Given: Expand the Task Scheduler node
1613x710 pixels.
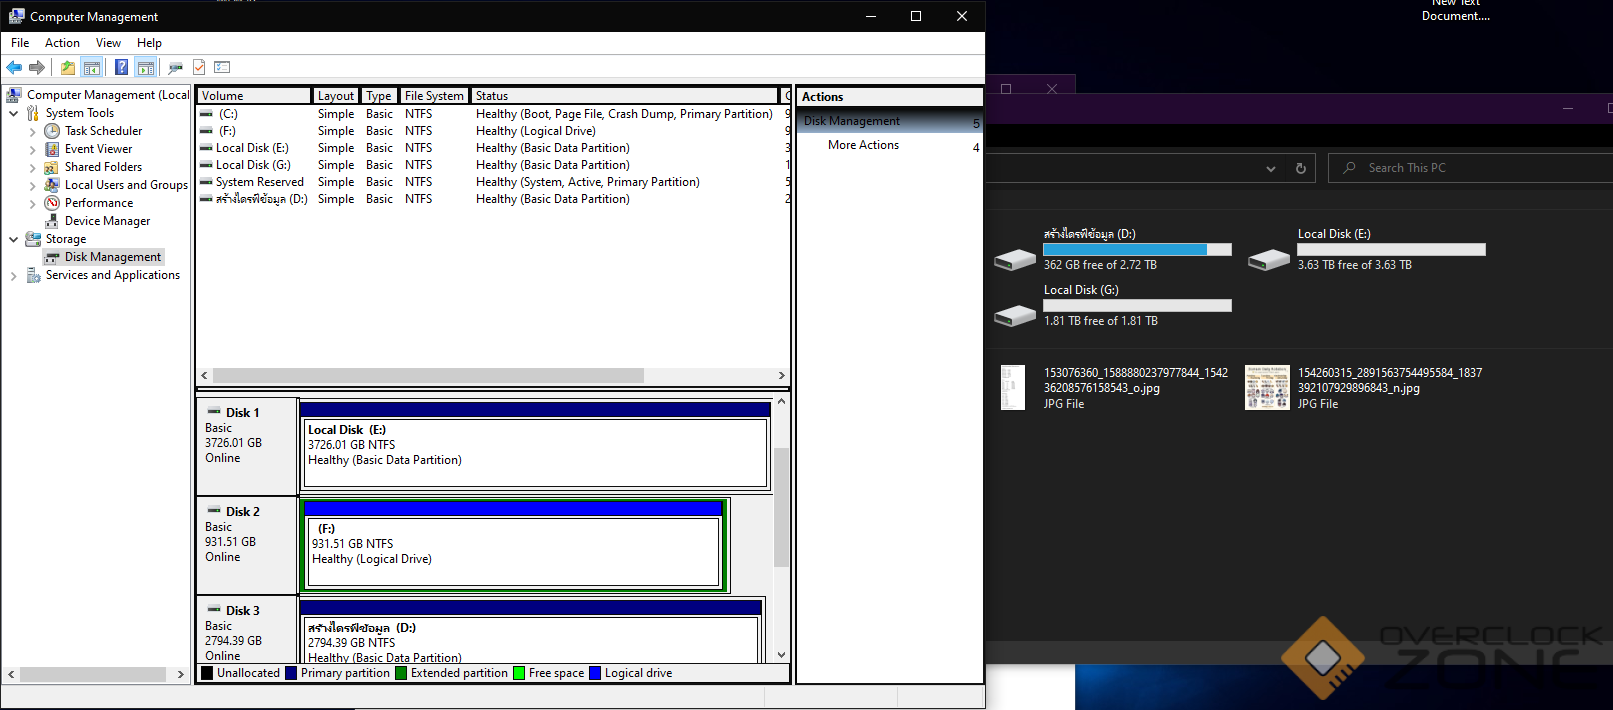Looking at the screenshot, I should tap(32, 131).
